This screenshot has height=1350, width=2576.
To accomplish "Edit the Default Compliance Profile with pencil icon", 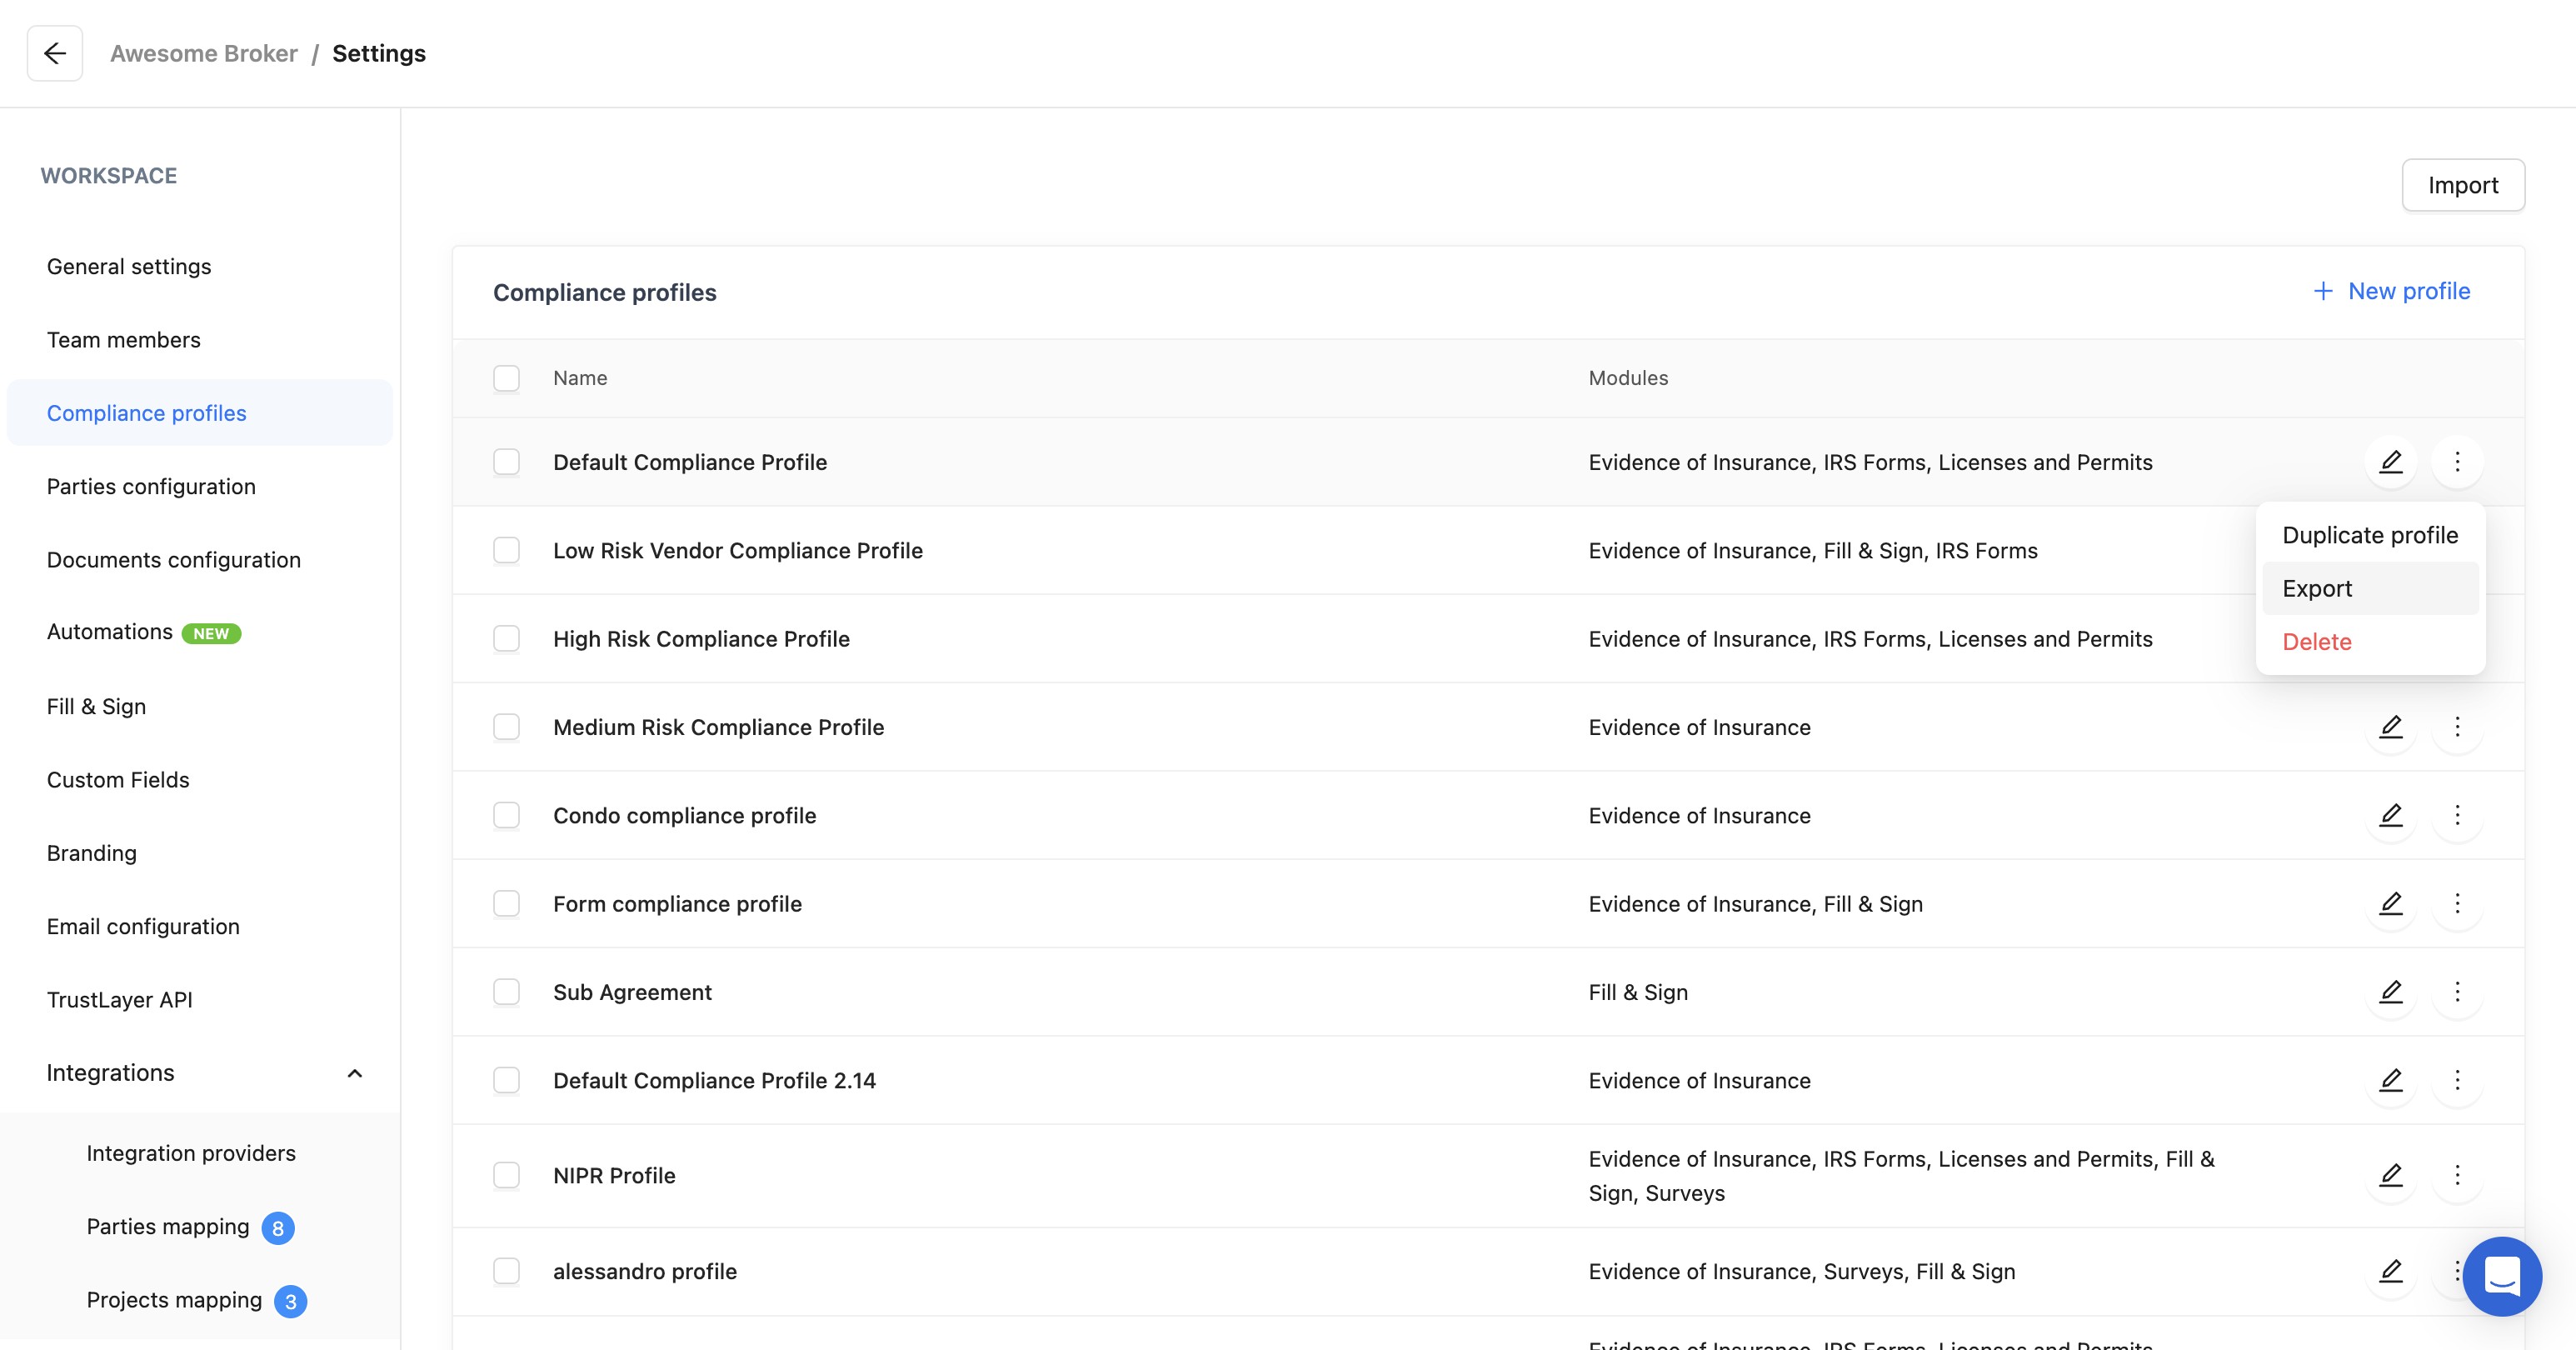I will [x=2390, y=462].
